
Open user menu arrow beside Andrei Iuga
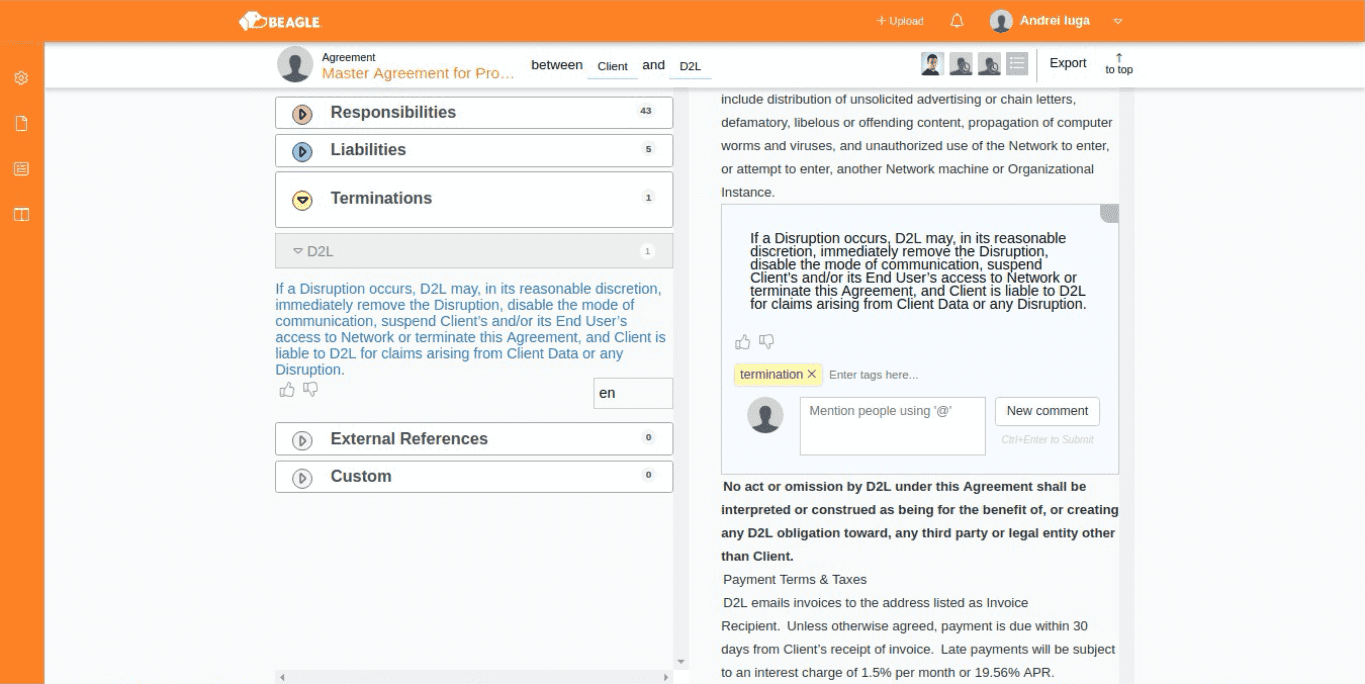(x=1118, y=21)
